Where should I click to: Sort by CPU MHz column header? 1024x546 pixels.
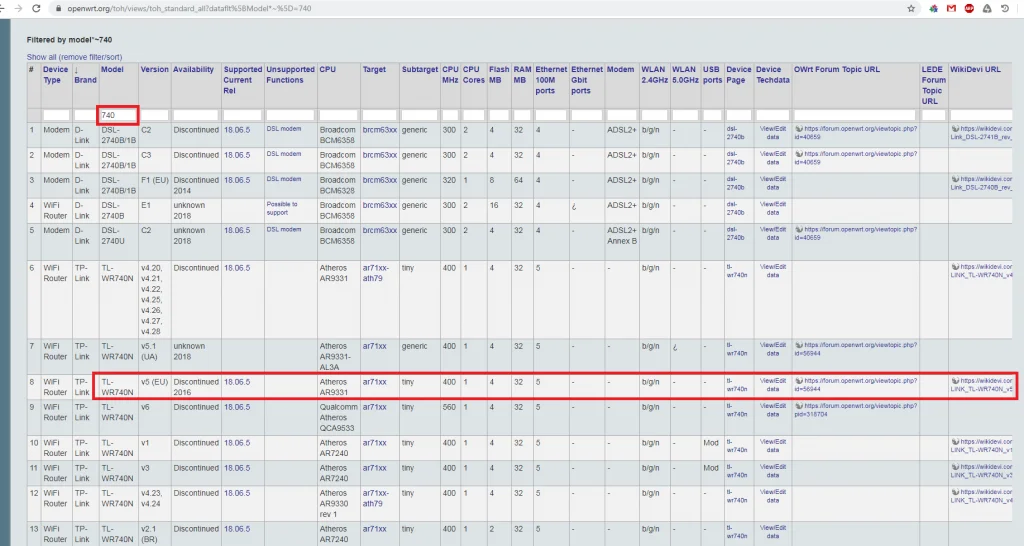point(450,75)
